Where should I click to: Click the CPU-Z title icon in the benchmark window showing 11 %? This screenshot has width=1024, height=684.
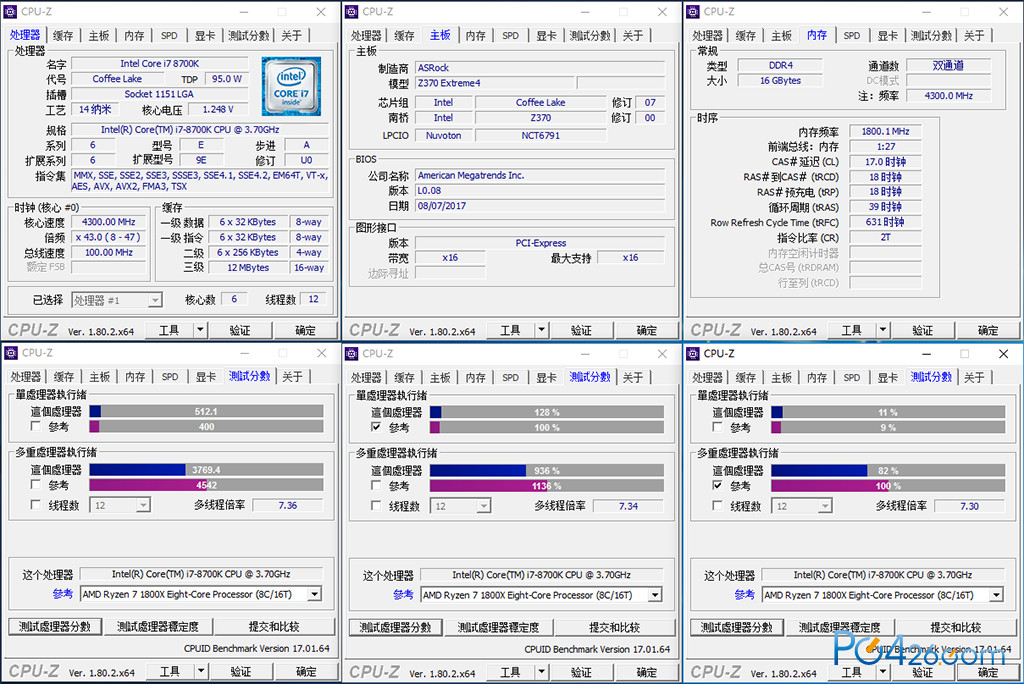pyautogui.click(x=694, y=353)
